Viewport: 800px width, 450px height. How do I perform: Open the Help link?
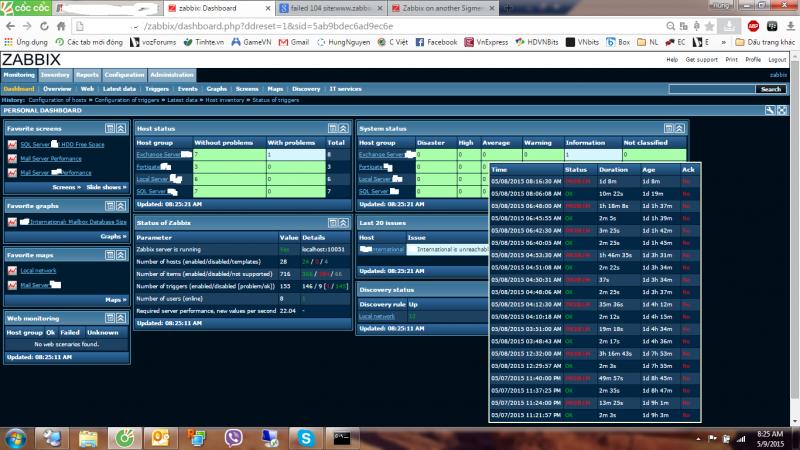click(x=672, y=60)
